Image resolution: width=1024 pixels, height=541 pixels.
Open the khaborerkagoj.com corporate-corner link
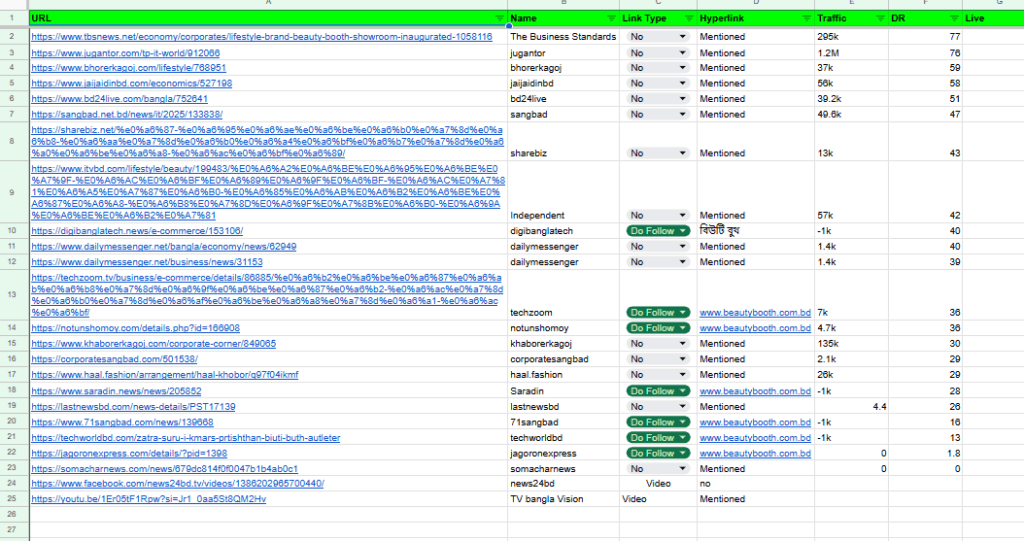tap(153, 344)
